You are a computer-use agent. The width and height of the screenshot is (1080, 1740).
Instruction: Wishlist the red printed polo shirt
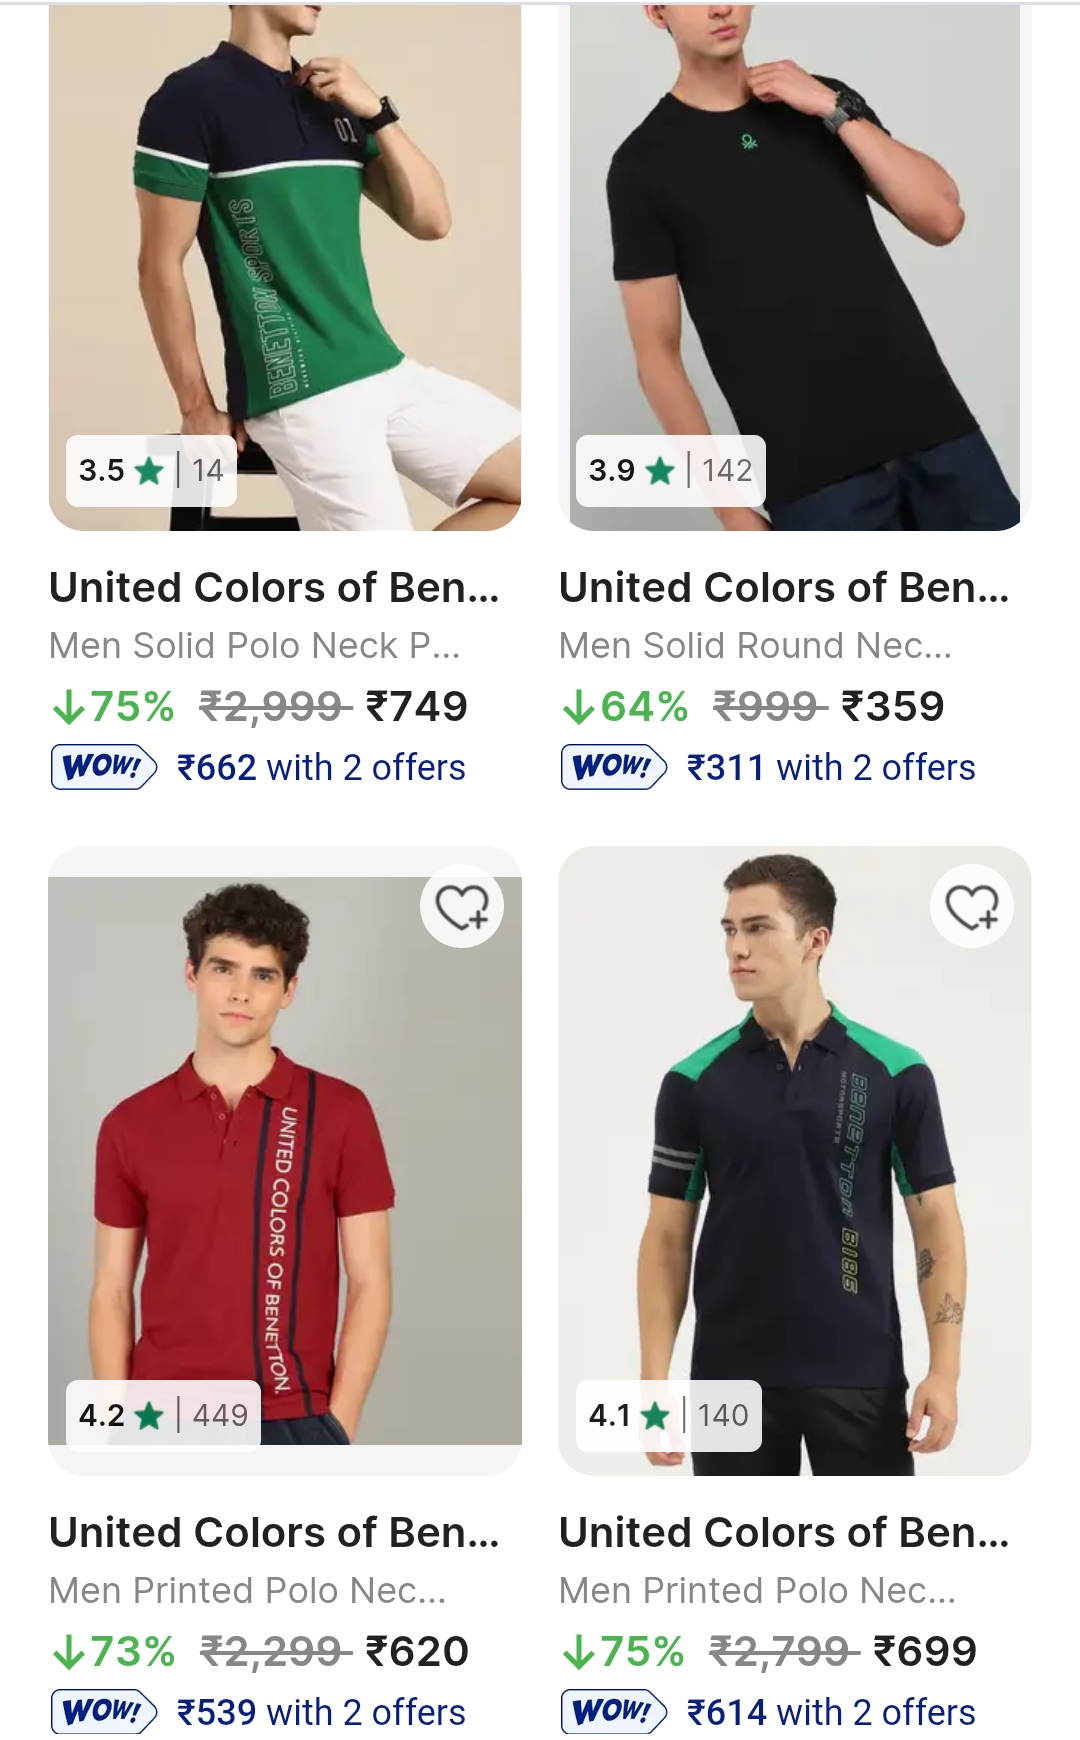(x=462, y=907)
